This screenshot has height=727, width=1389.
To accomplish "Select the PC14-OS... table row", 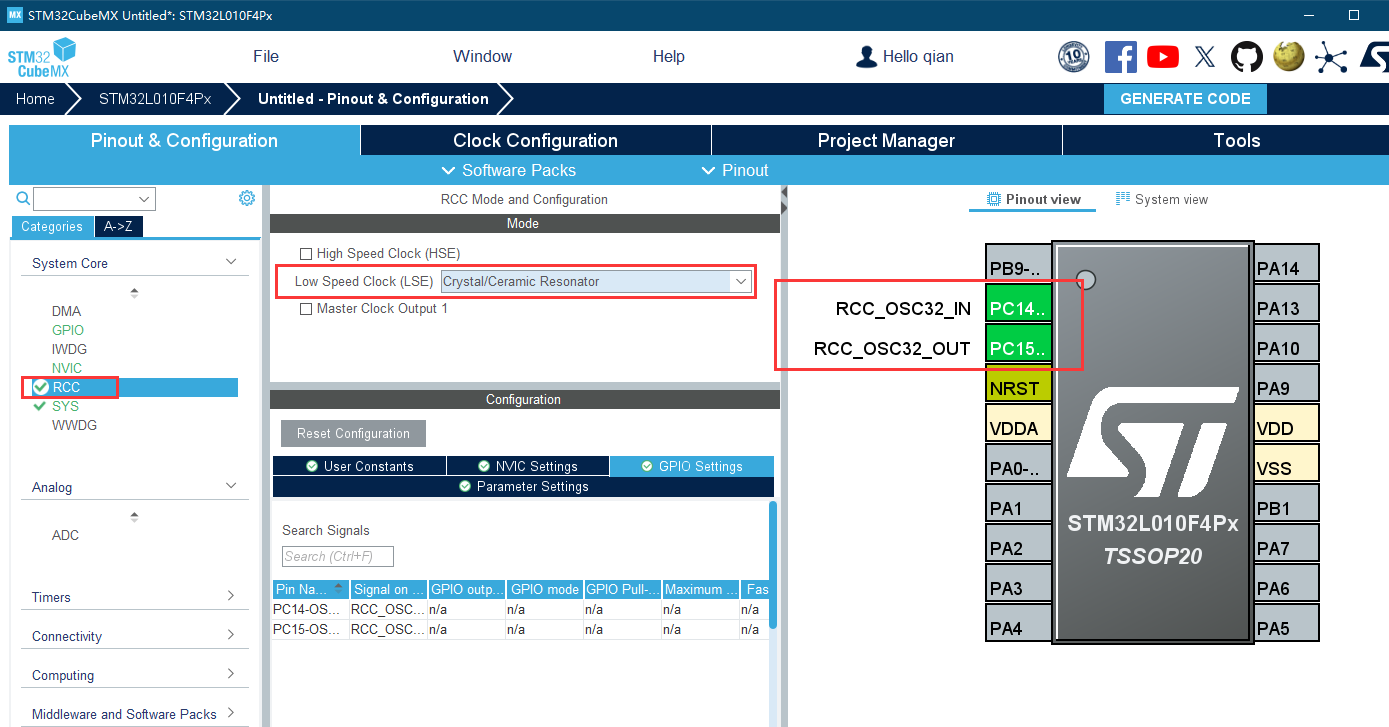I will 521,609.
